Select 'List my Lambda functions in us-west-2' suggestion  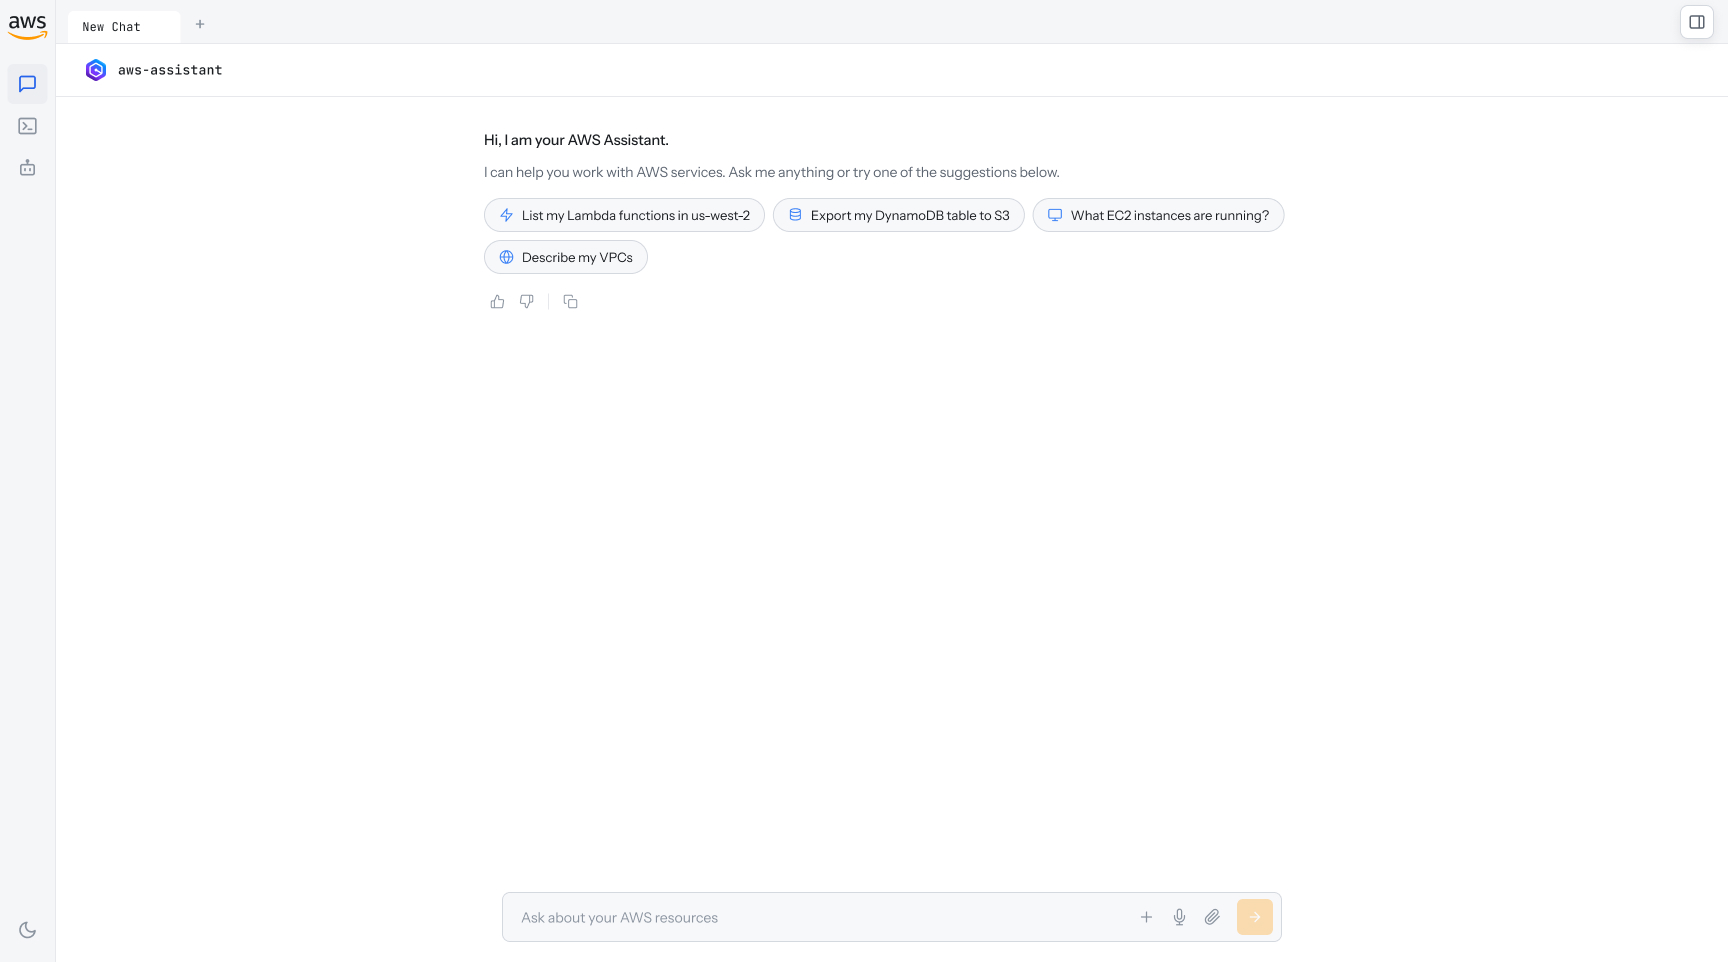(x=624, y=215)
